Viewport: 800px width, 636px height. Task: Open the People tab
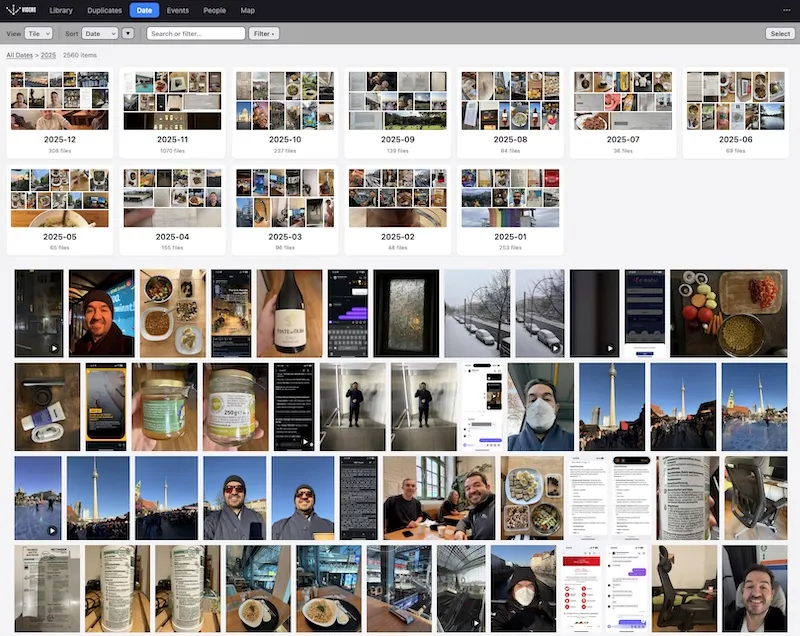pyautogui.click(x=214, y=10)
